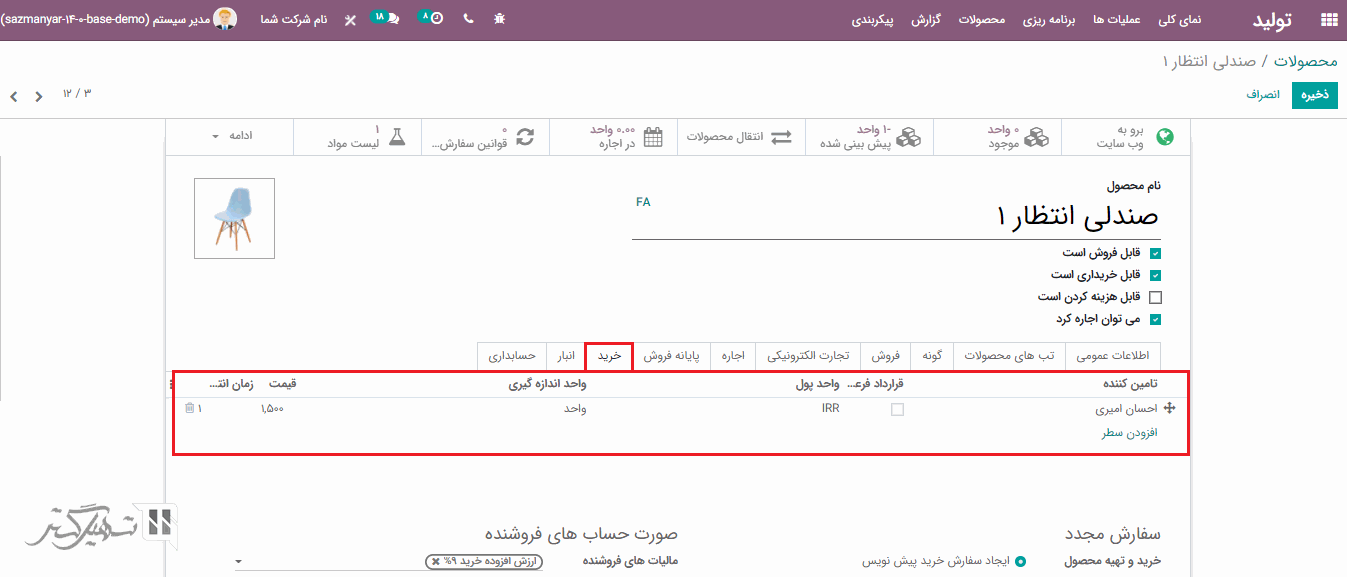Click the drag handle on احسان امیری row
Image resolution: width=1347 pixels, height=577 pixels.
click(1170, 408)
